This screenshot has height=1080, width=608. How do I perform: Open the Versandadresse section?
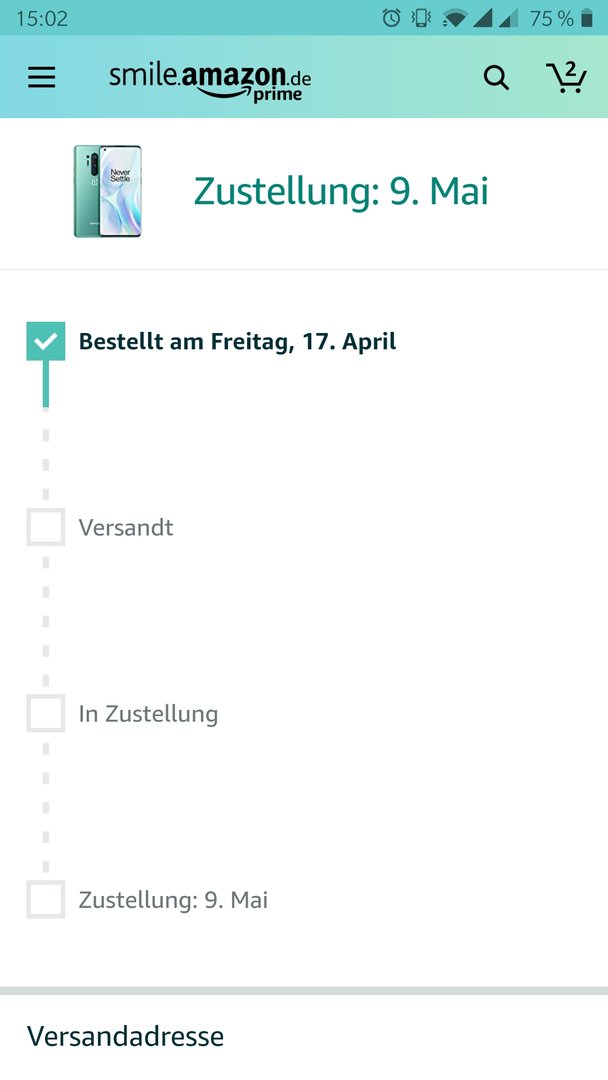pyautogui.click(x=304, y=1036)
